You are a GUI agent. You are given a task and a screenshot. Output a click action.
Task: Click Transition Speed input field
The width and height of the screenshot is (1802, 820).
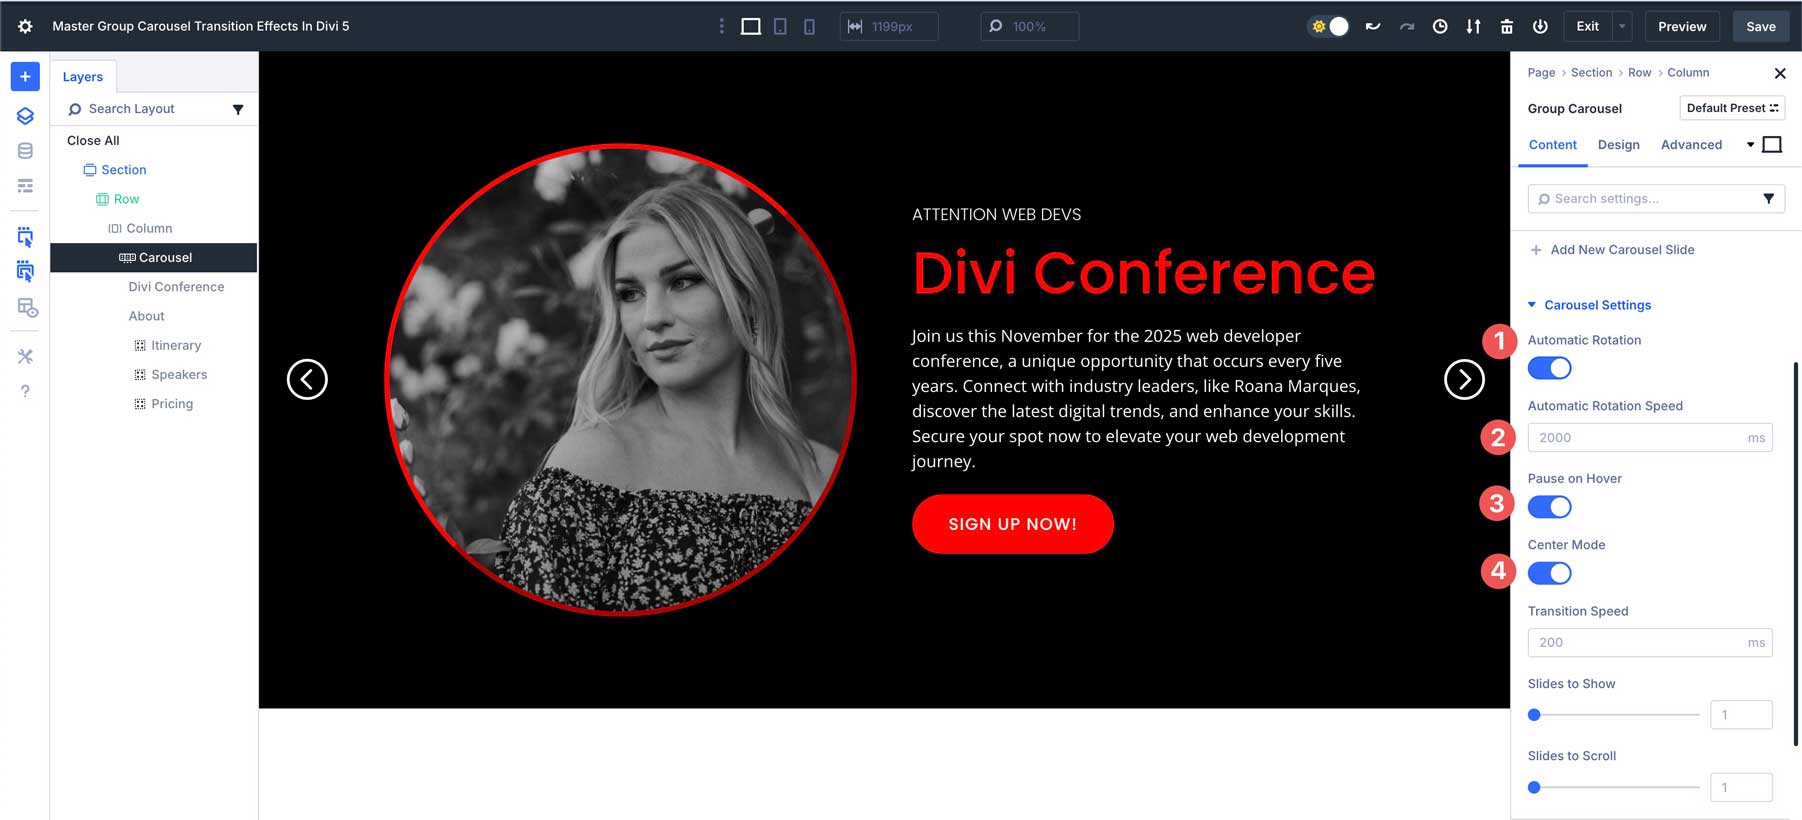coord(1650,643)
